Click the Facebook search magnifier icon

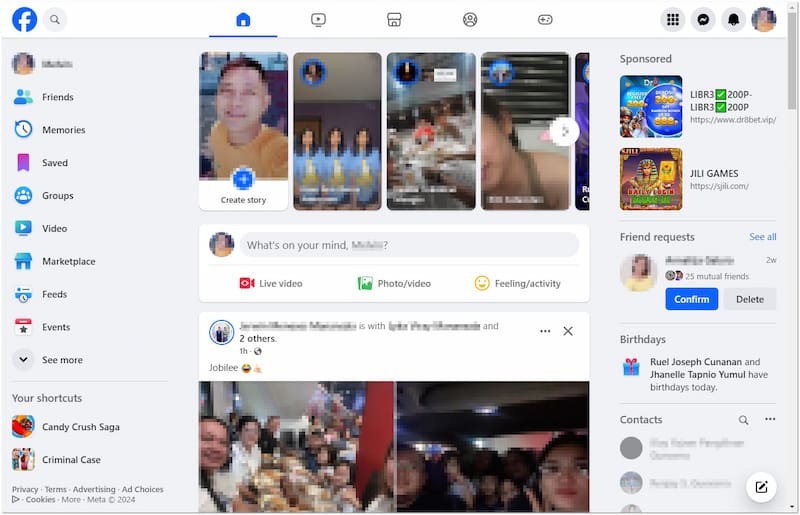55,19
